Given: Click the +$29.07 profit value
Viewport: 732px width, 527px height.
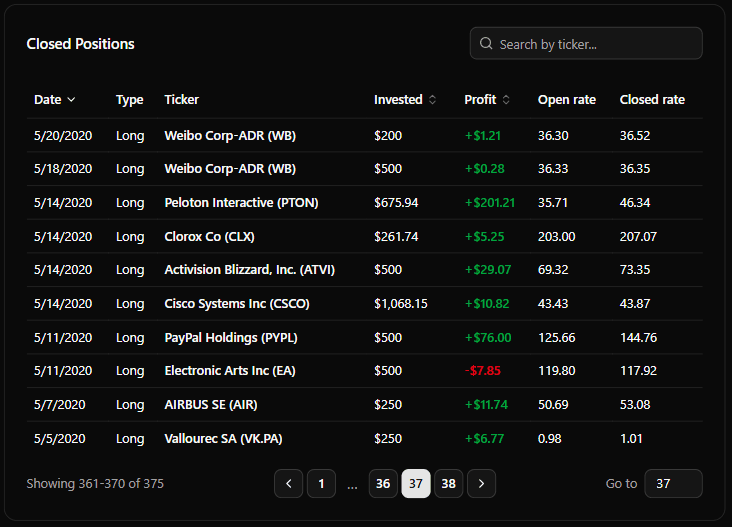Looking at the screenshot, I should click(x=488, y=270).
